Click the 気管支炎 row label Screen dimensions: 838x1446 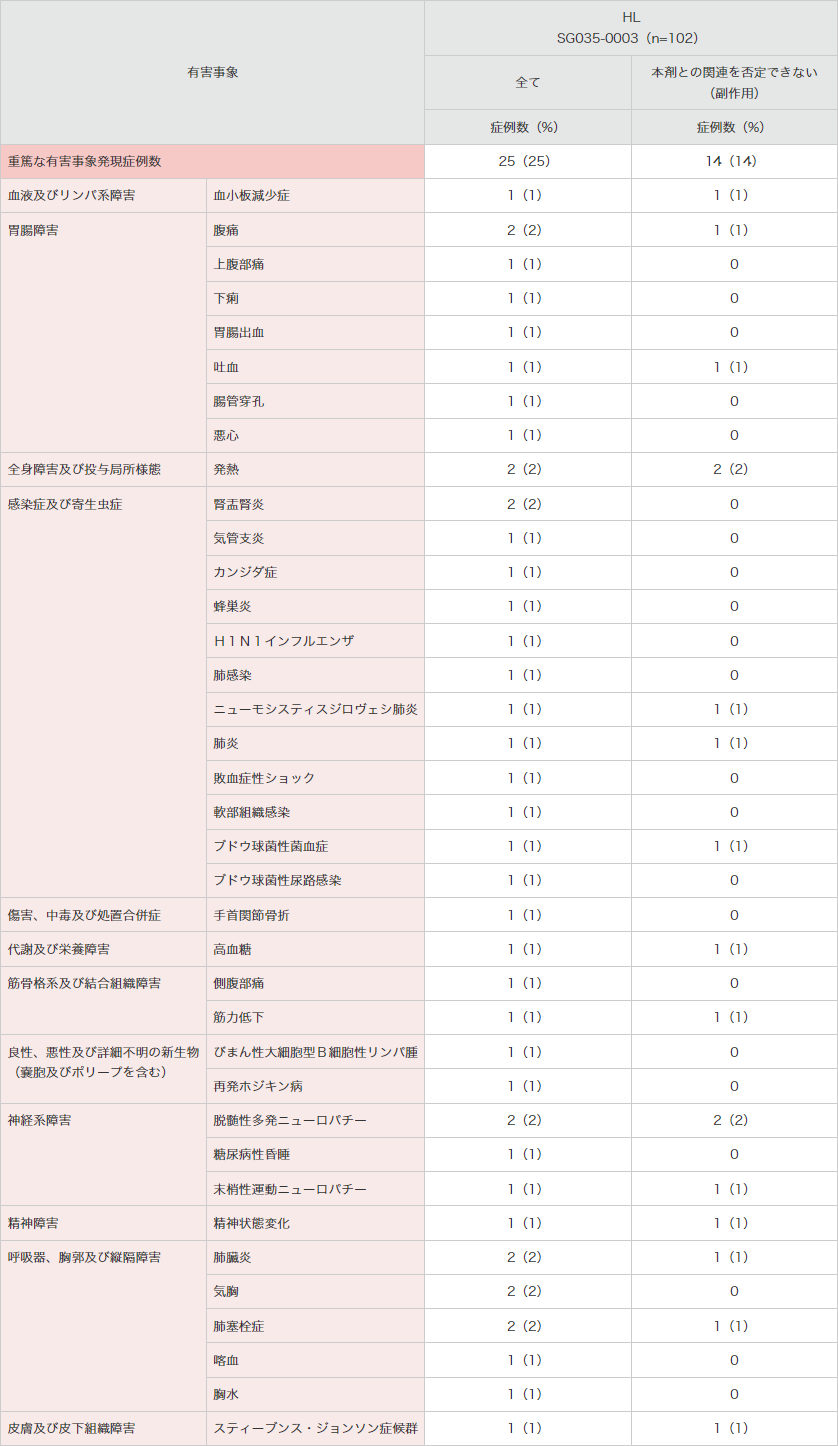[x=315, y=538]
